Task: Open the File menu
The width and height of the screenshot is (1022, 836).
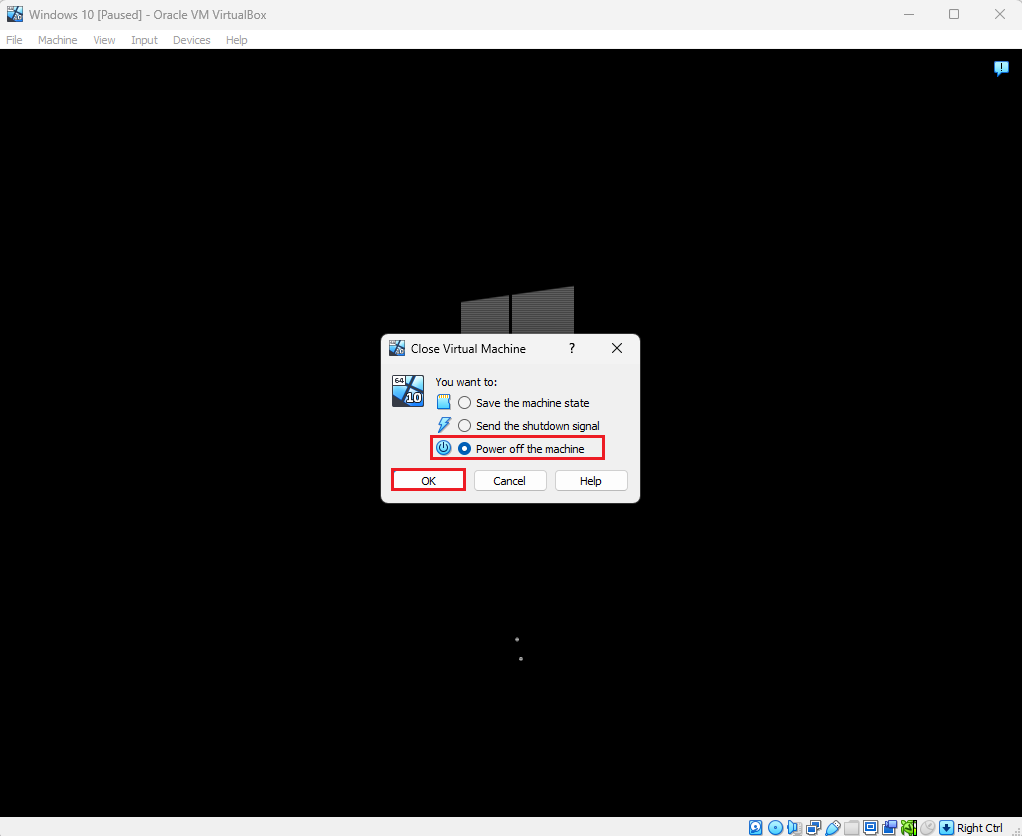Action: (x=14, y=40)
